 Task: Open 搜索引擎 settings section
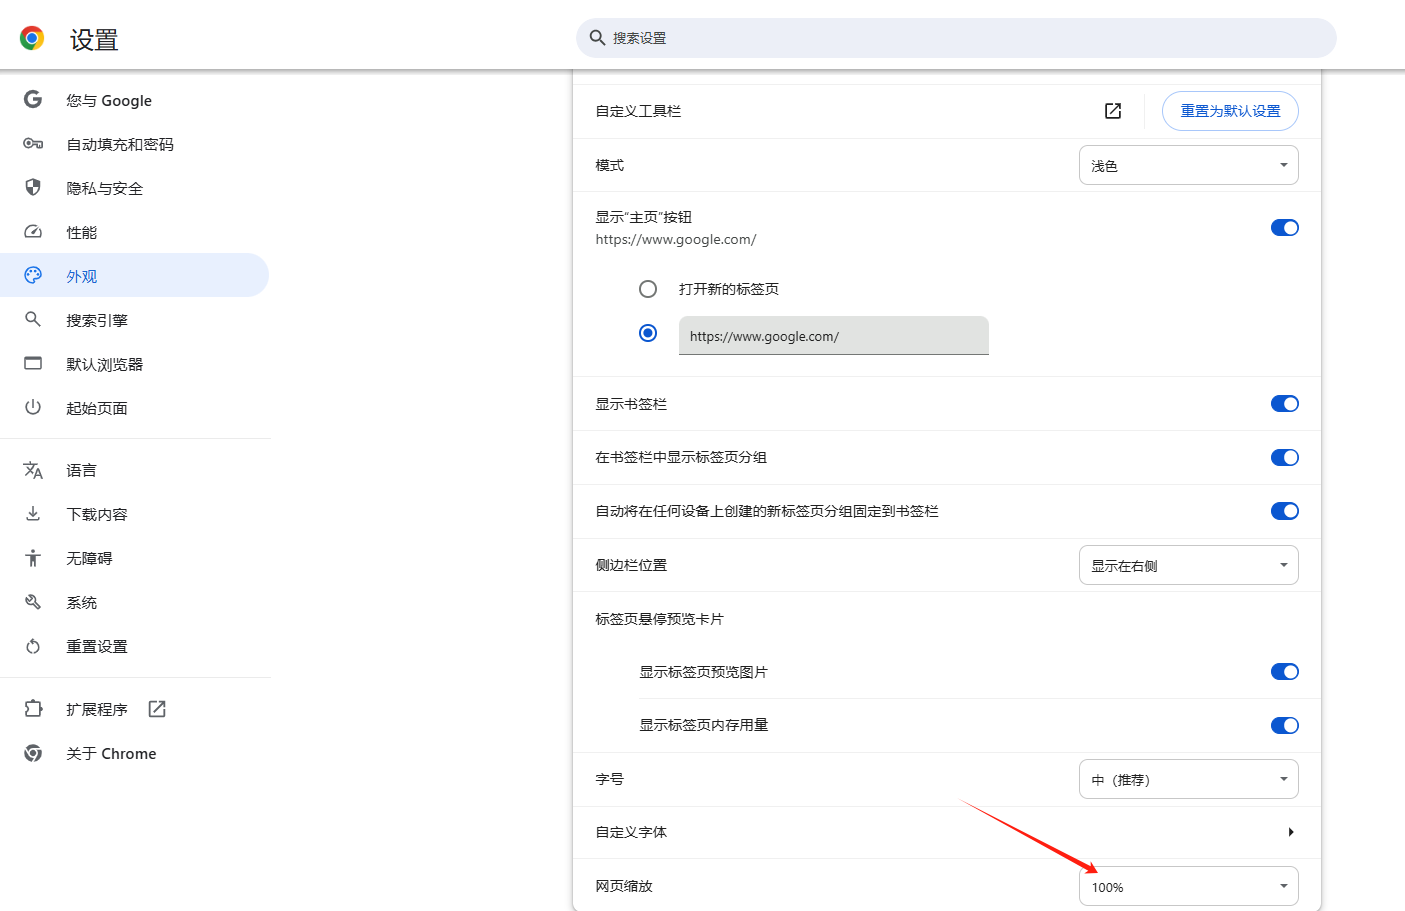[134, 320]
